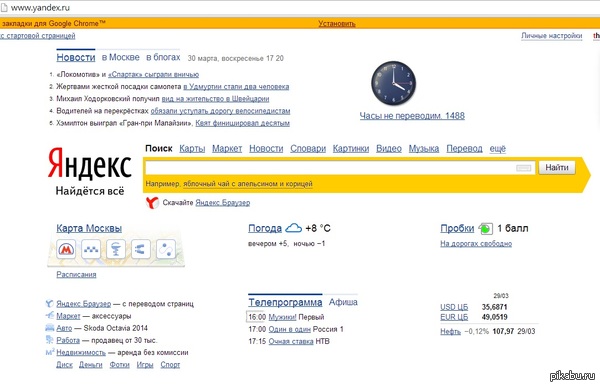Open the pharmacy icon under Карта Москвы
Screen dimensions: 600x387
[116, 249]
